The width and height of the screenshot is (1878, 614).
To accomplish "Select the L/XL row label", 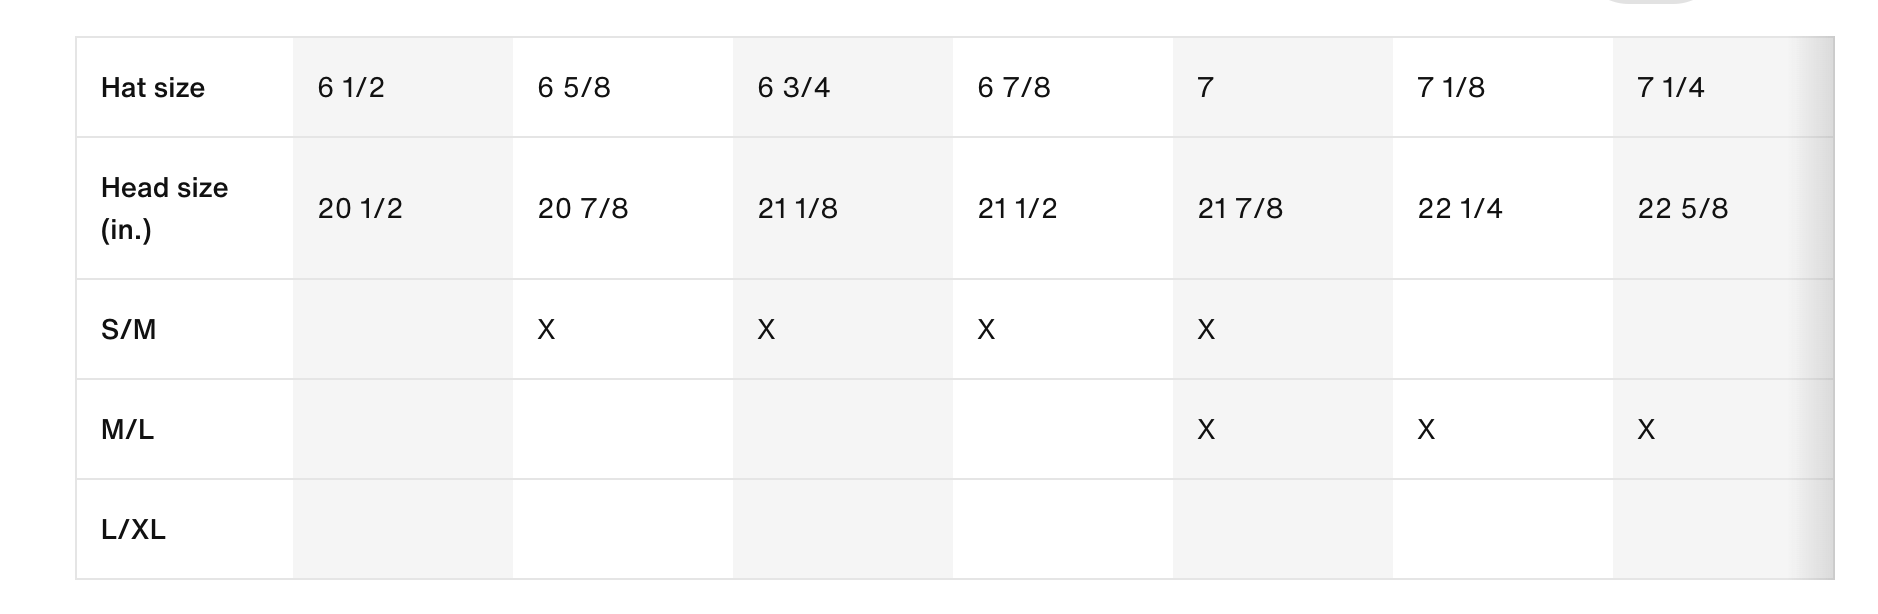I will click(x=133, y=529).
